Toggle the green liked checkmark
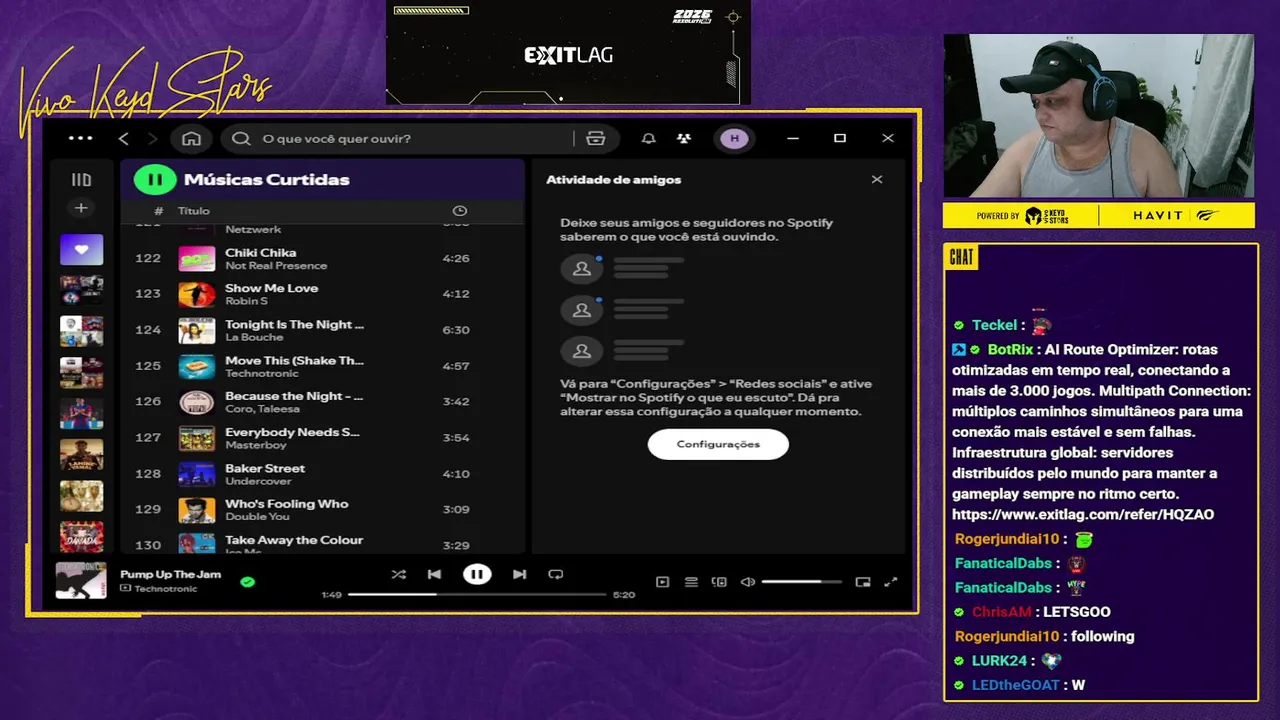1280x720 pixels. click(x=247, y=581)
